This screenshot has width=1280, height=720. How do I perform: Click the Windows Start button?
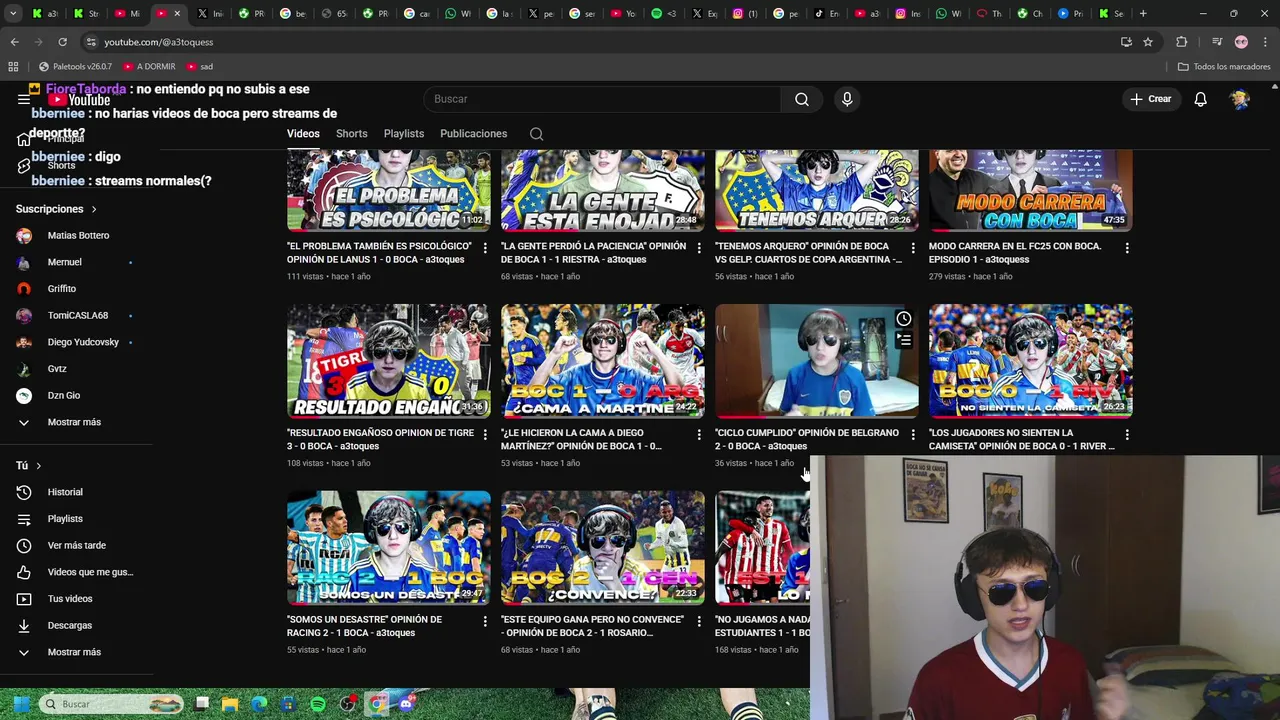click(21, 704)
